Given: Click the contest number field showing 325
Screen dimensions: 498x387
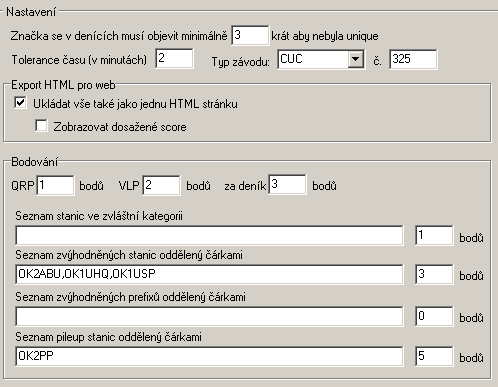Looking at the screenshot, I should [x=413, y=59].
